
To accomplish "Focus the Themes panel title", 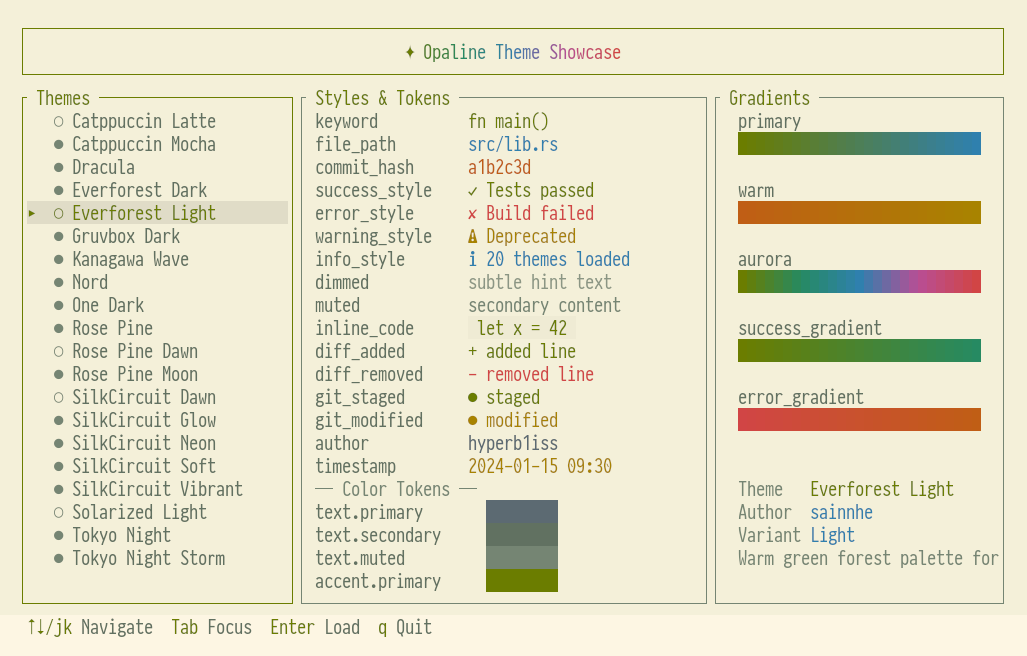I will click(63, 98).
